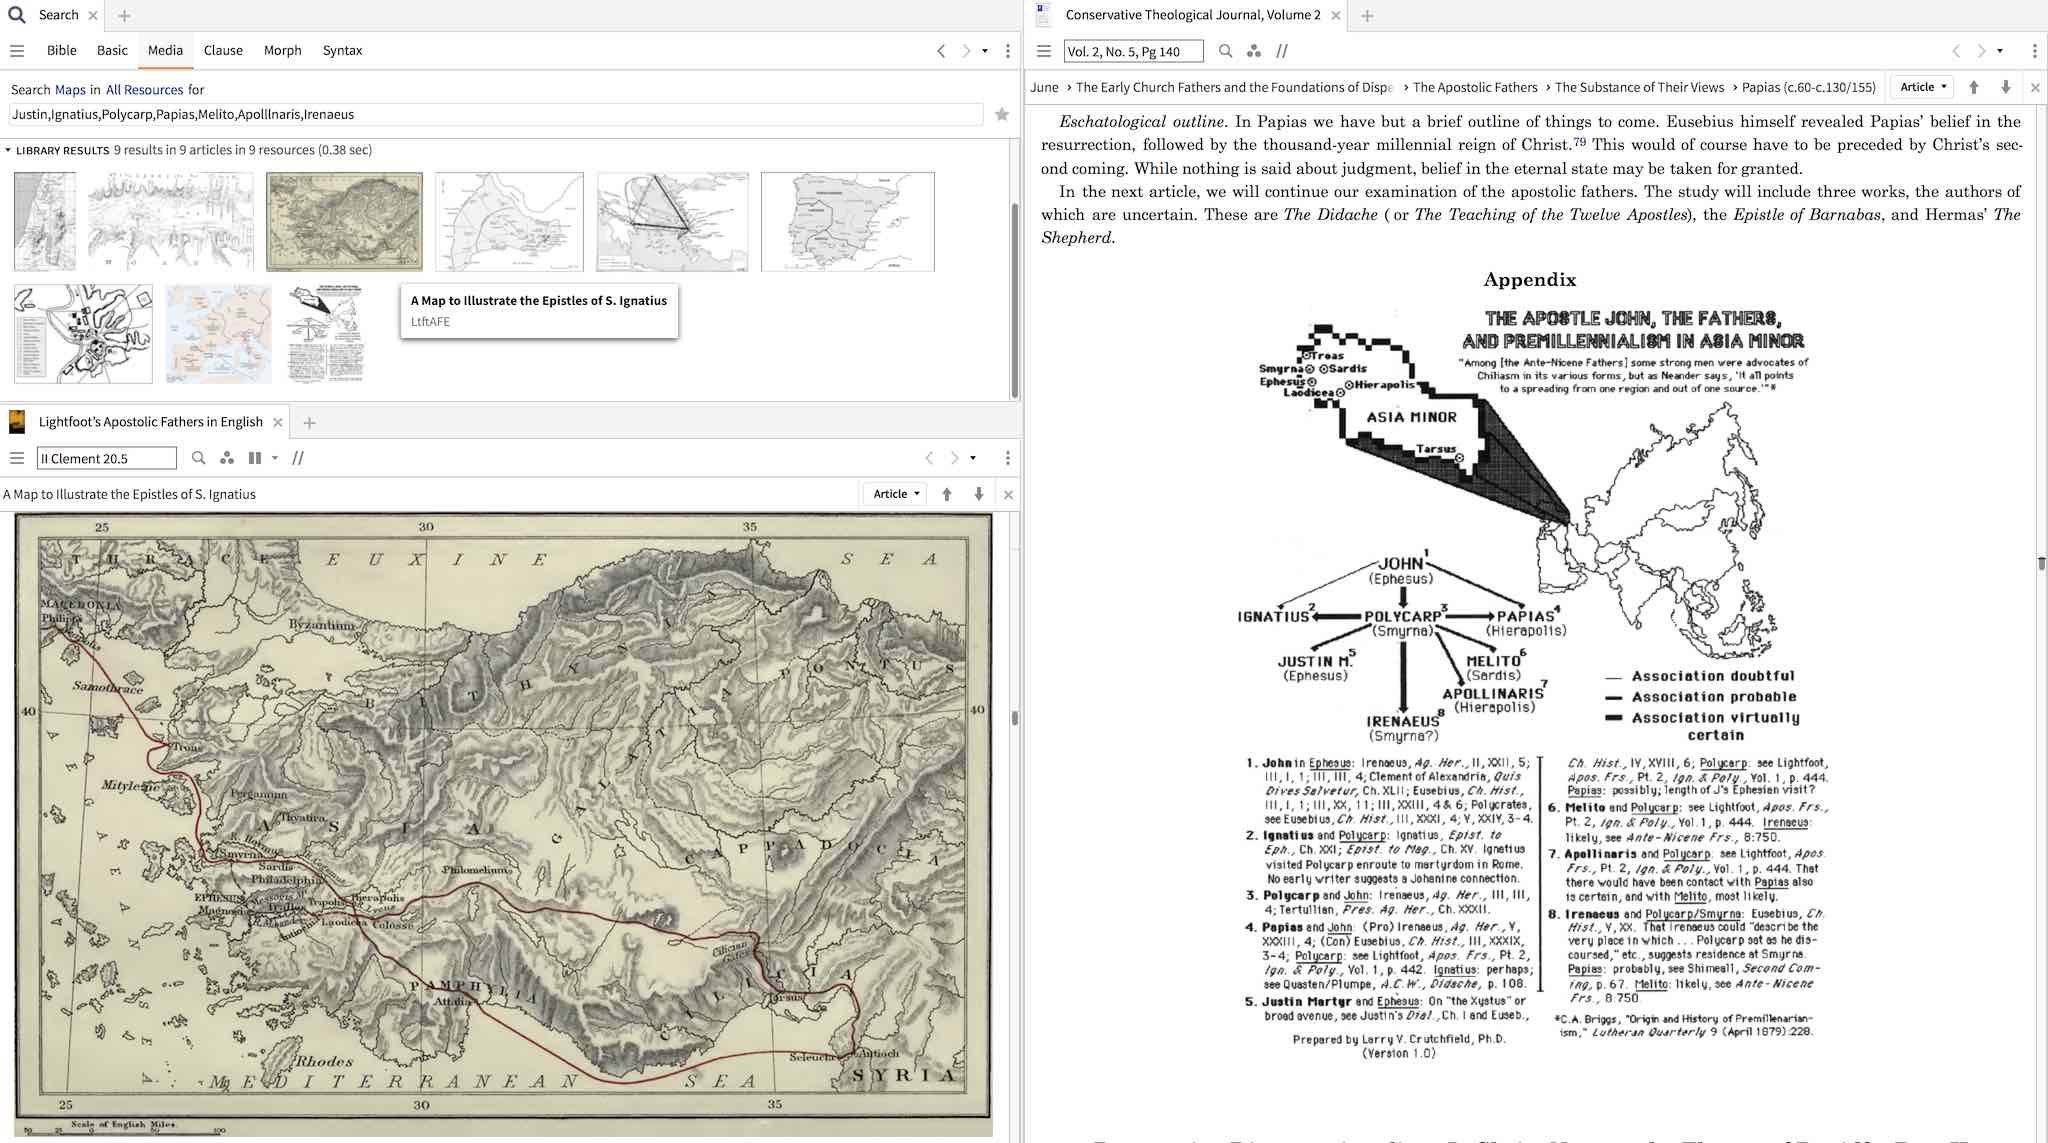Click the Maps link in search criteria
This screenshot has height=1143, width=2048.
[x=70, y=90]
